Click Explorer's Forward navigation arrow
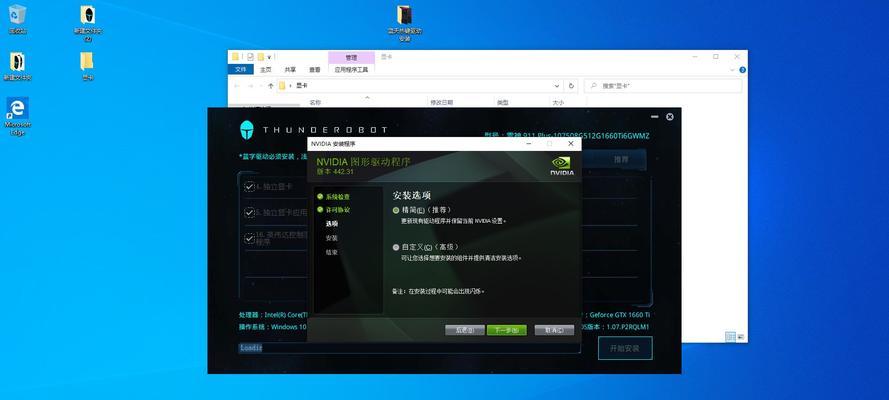The image size is (889, 400). click(x=252, y=86)
